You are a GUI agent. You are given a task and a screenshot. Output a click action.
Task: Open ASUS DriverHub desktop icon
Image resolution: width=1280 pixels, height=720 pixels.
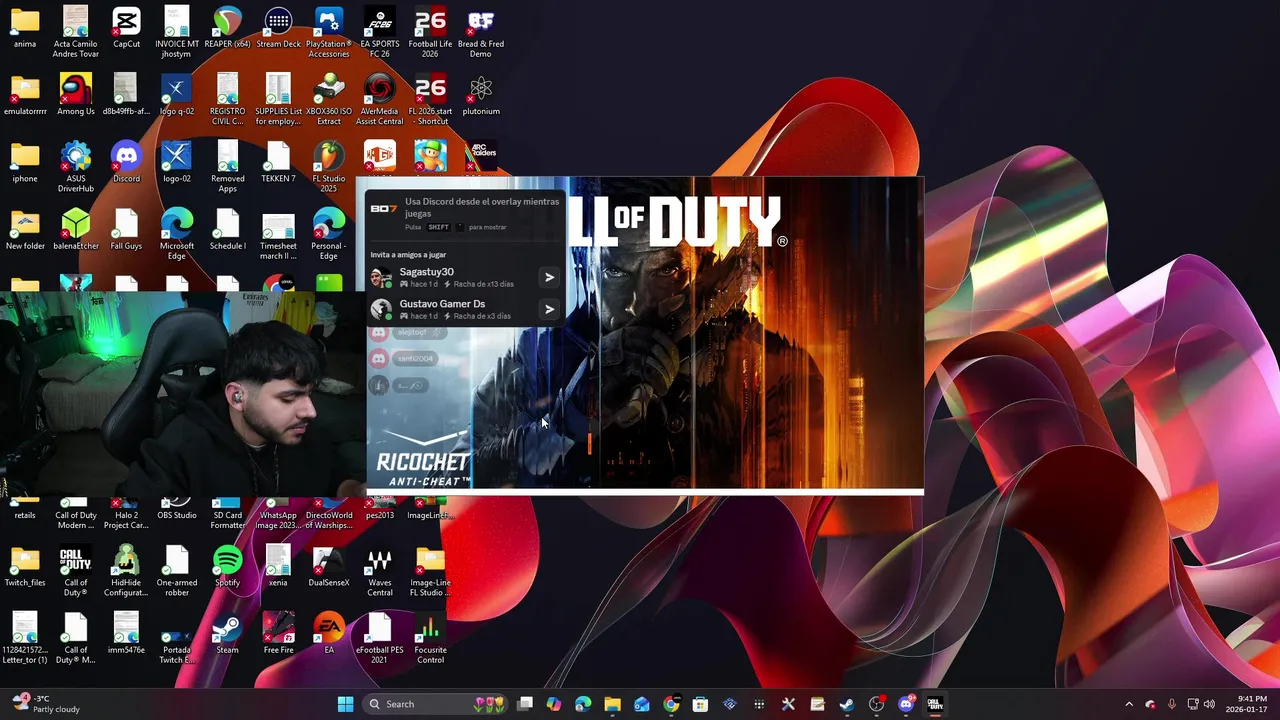coord(76,167)
